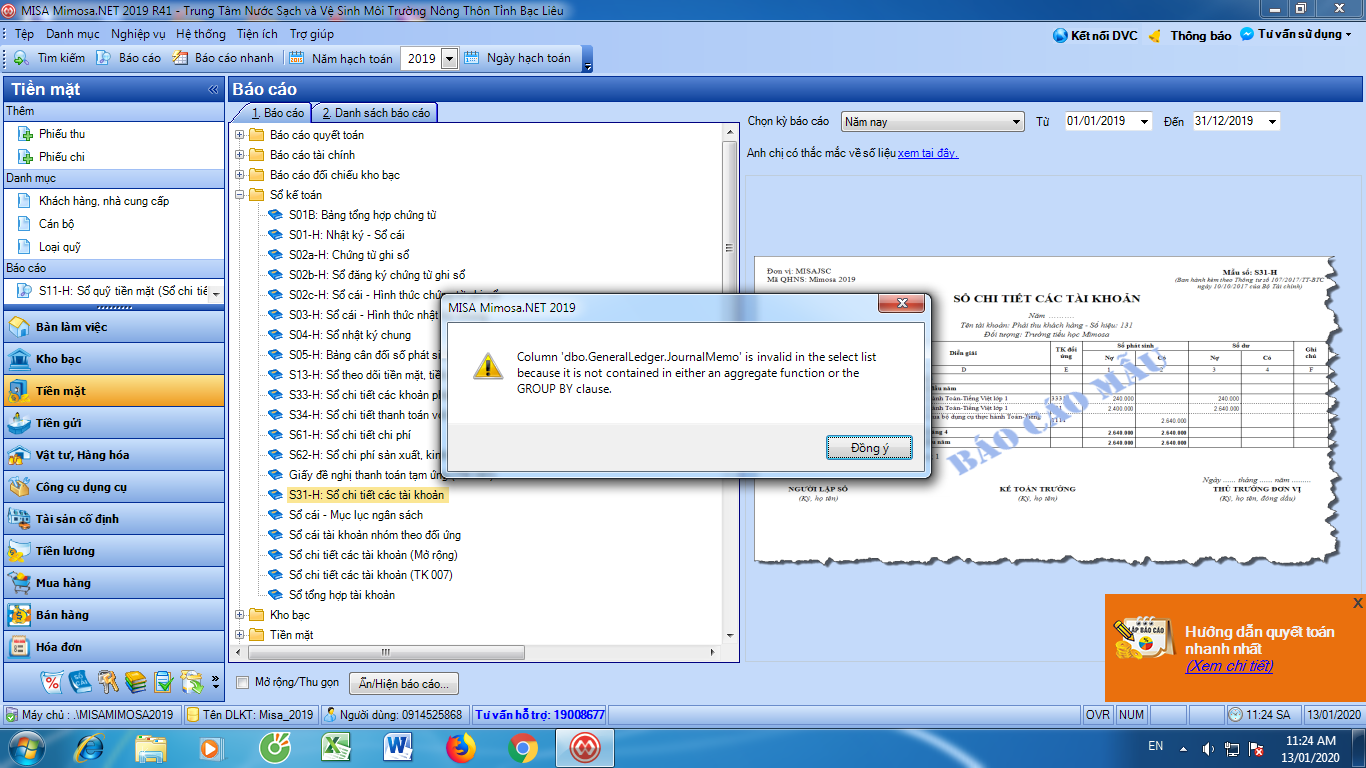
Task: Close the Hướng dẫn quyết toán banner
Action: pos(1357,603)
